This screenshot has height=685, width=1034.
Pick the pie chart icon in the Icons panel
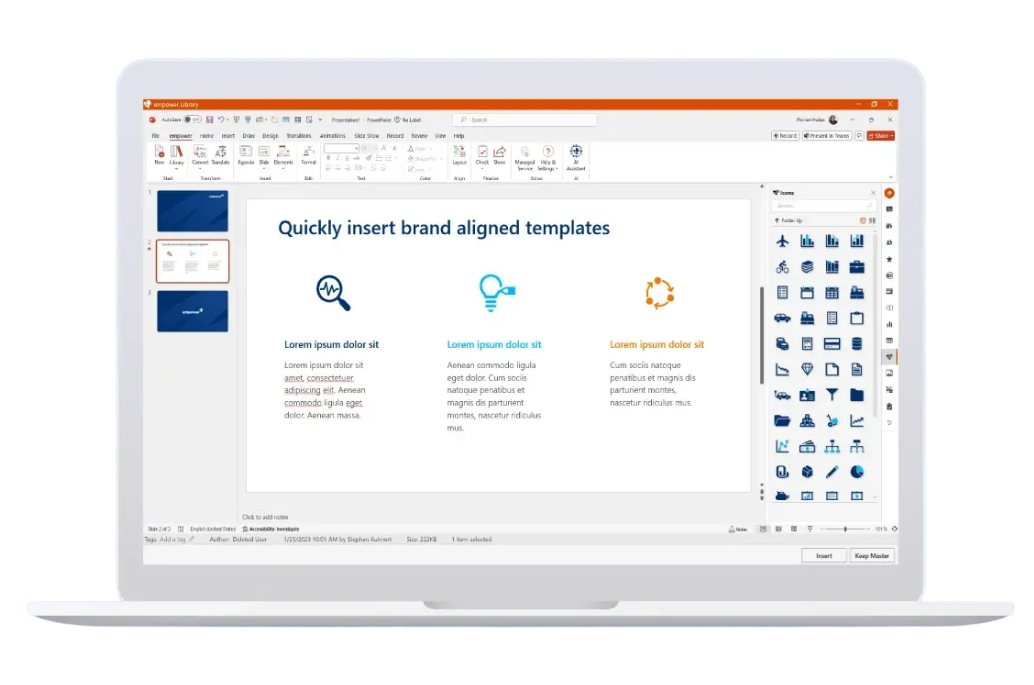857,472
